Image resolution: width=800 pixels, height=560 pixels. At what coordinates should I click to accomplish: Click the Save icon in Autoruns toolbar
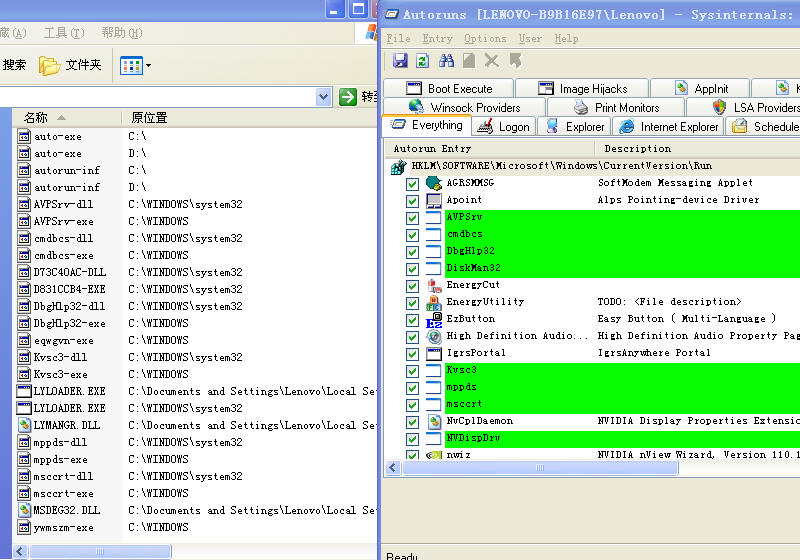400,61
